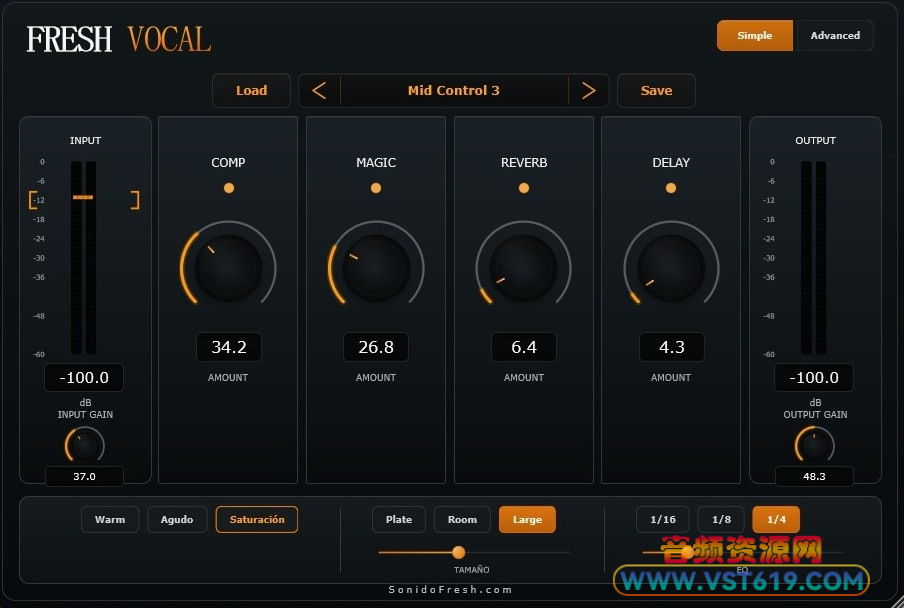
Task: Toggle the REVERB power indicator
Action: click(x=523, y=188)
